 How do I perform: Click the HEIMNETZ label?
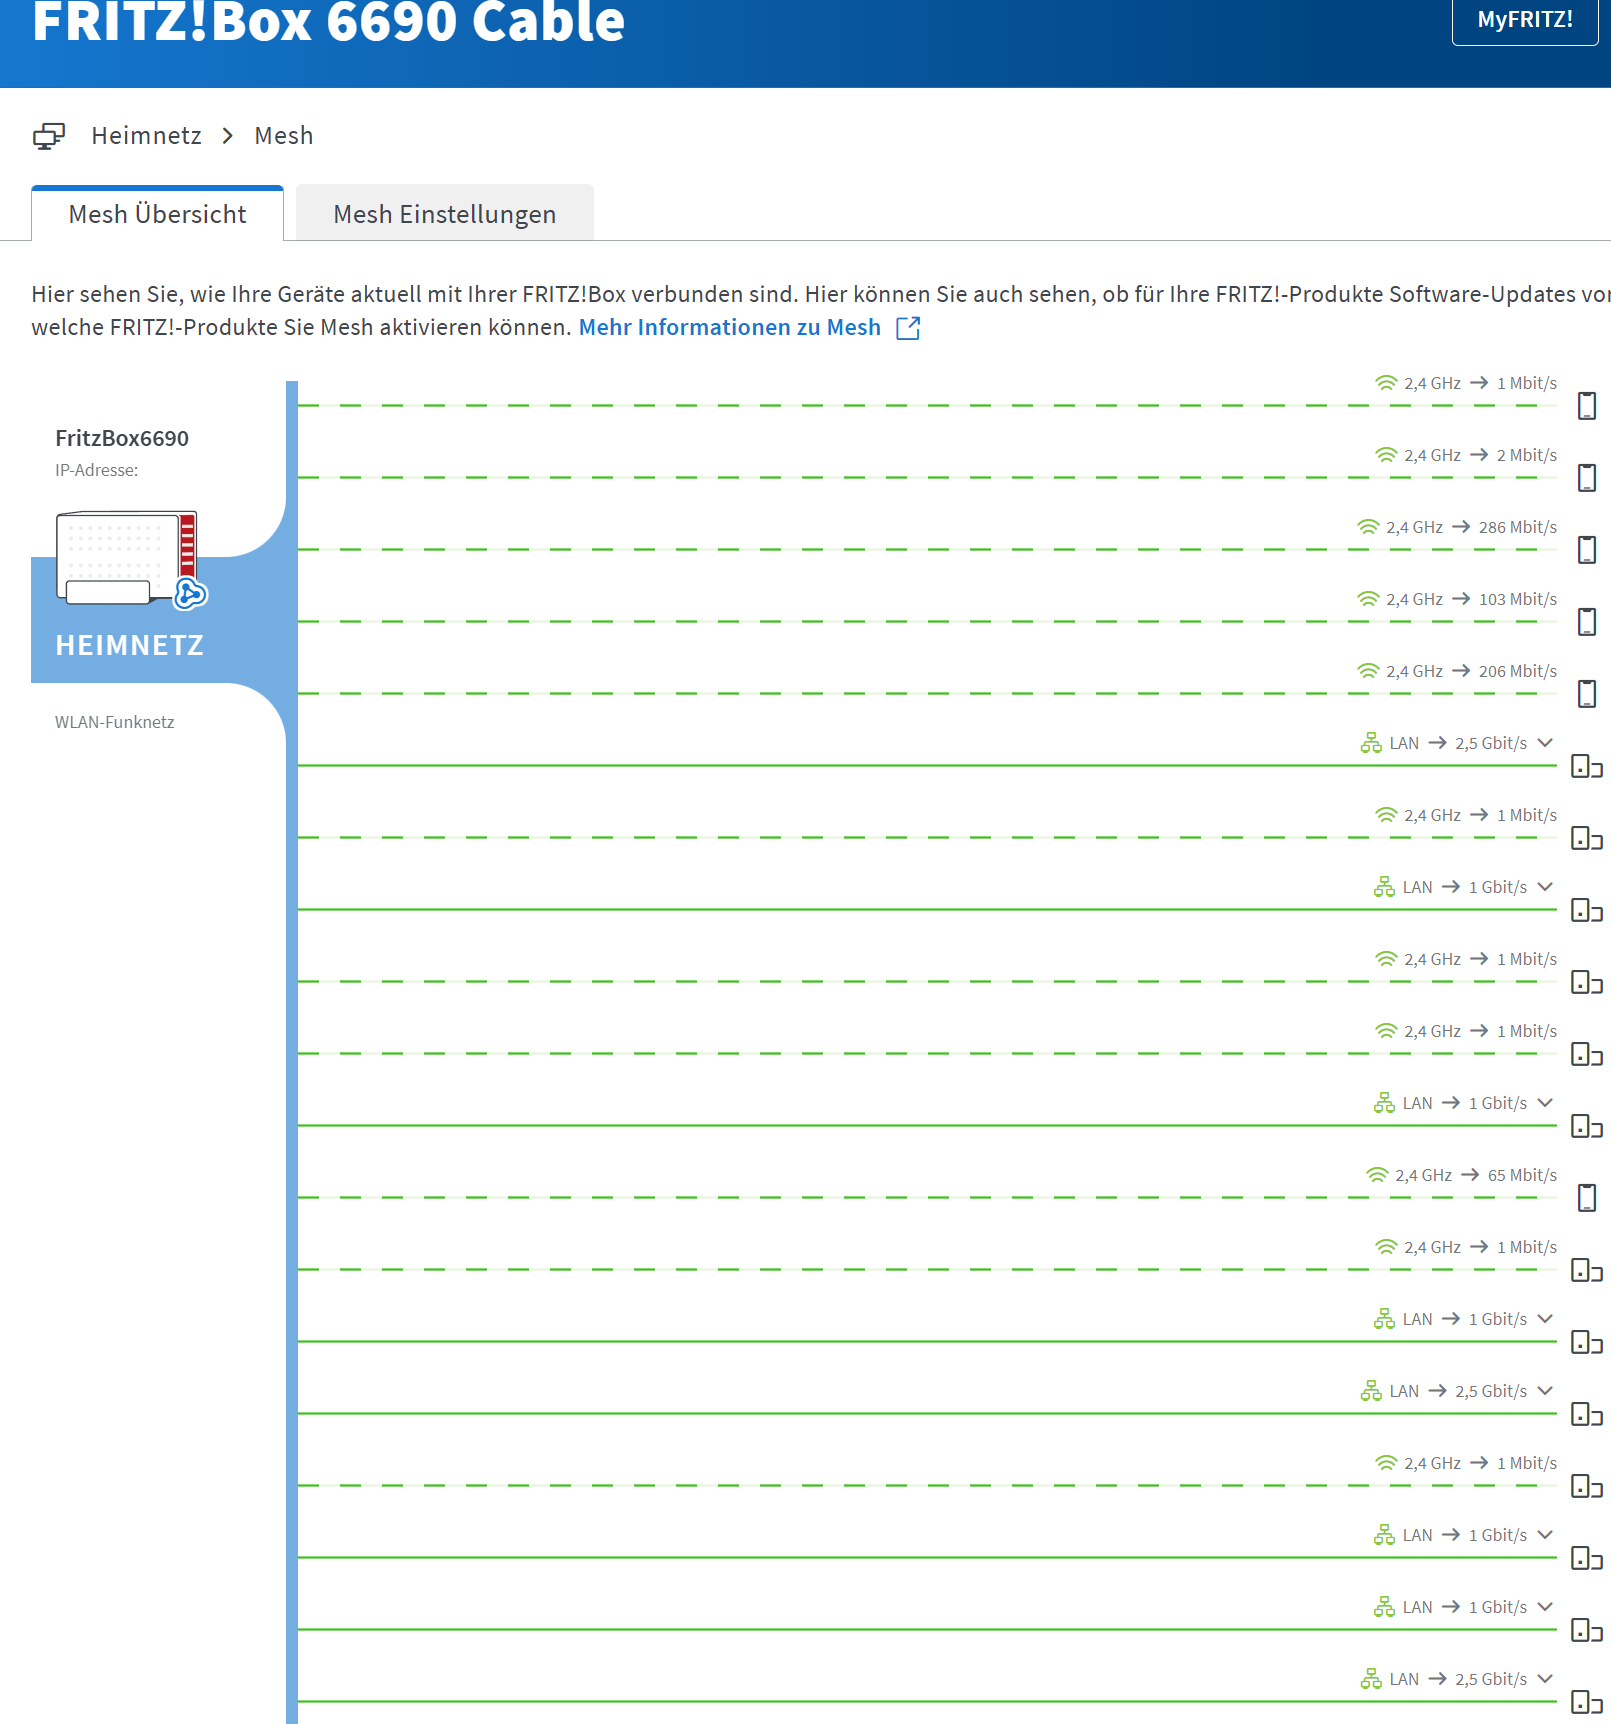[130, 646]
